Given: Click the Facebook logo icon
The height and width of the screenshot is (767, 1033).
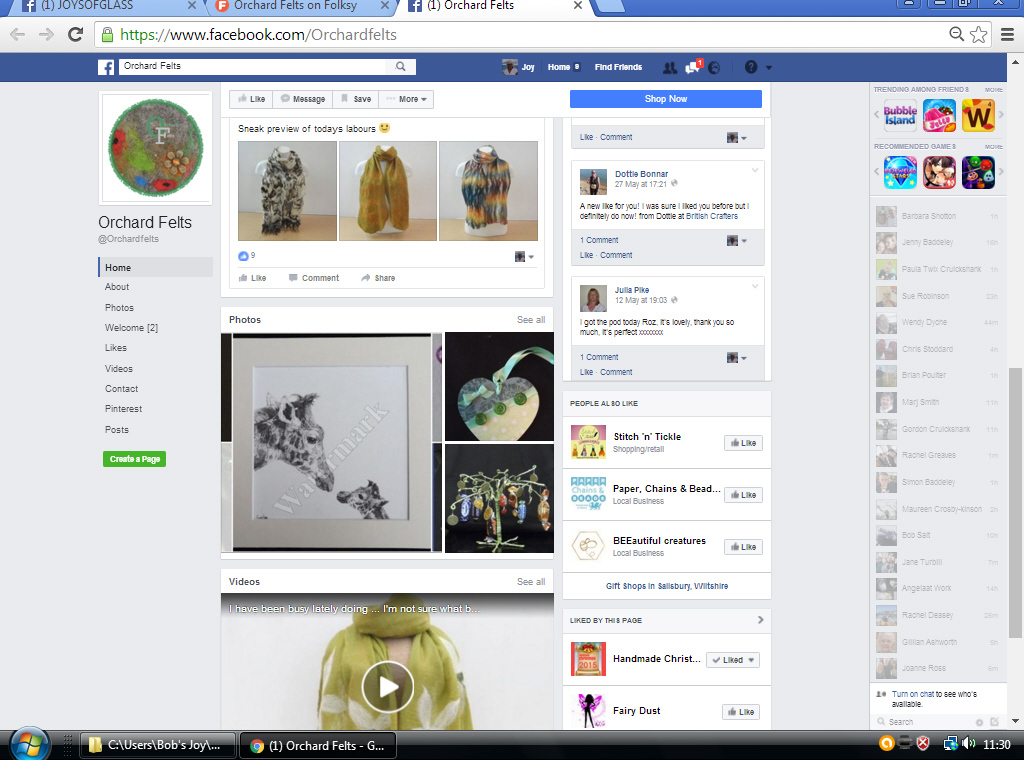Looking at the screenshot, I should [x=105, y=67].
